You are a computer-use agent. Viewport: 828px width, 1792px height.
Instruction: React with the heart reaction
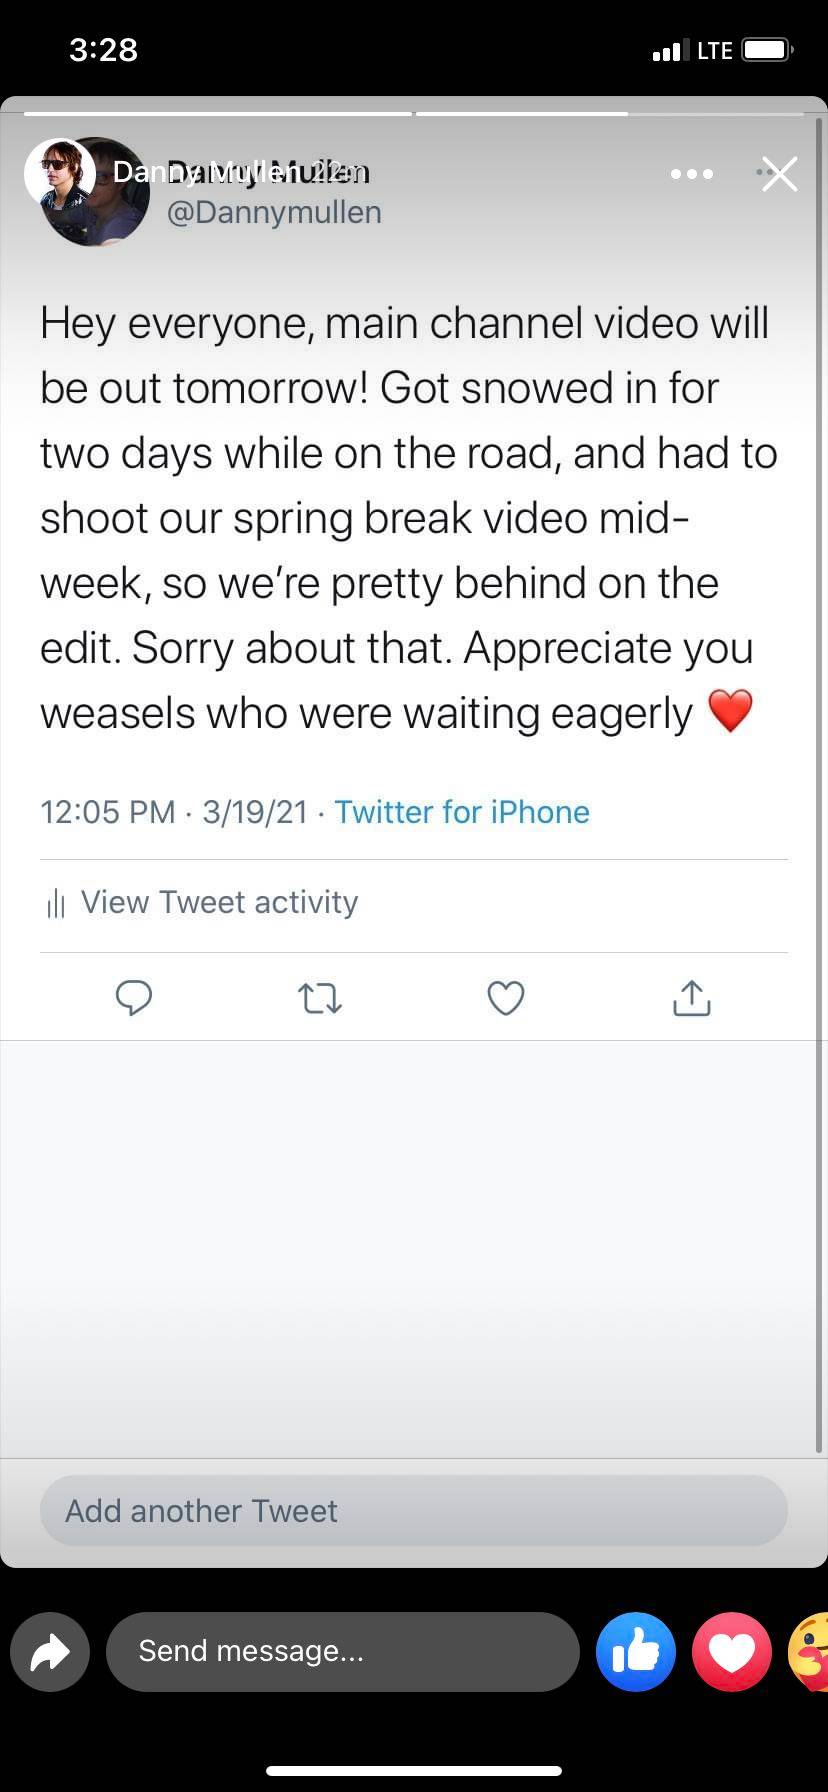click(732, 1652)
